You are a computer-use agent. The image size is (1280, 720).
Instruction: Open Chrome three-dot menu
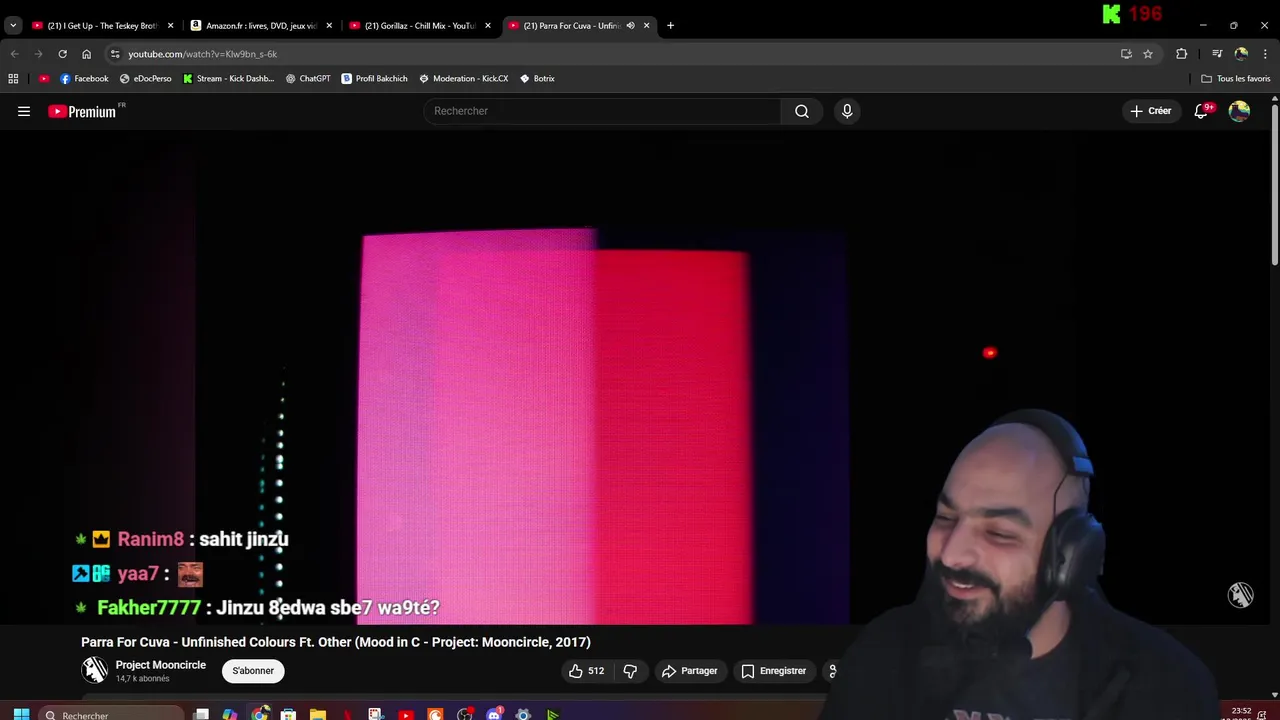pos(1266,54)
